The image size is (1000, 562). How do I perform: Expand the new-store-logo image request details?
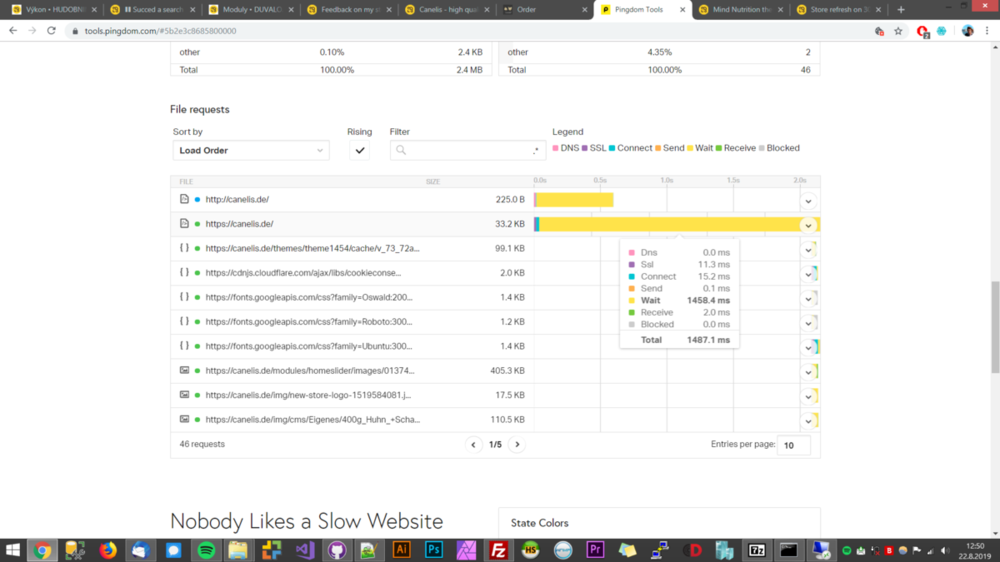(808, 395)
